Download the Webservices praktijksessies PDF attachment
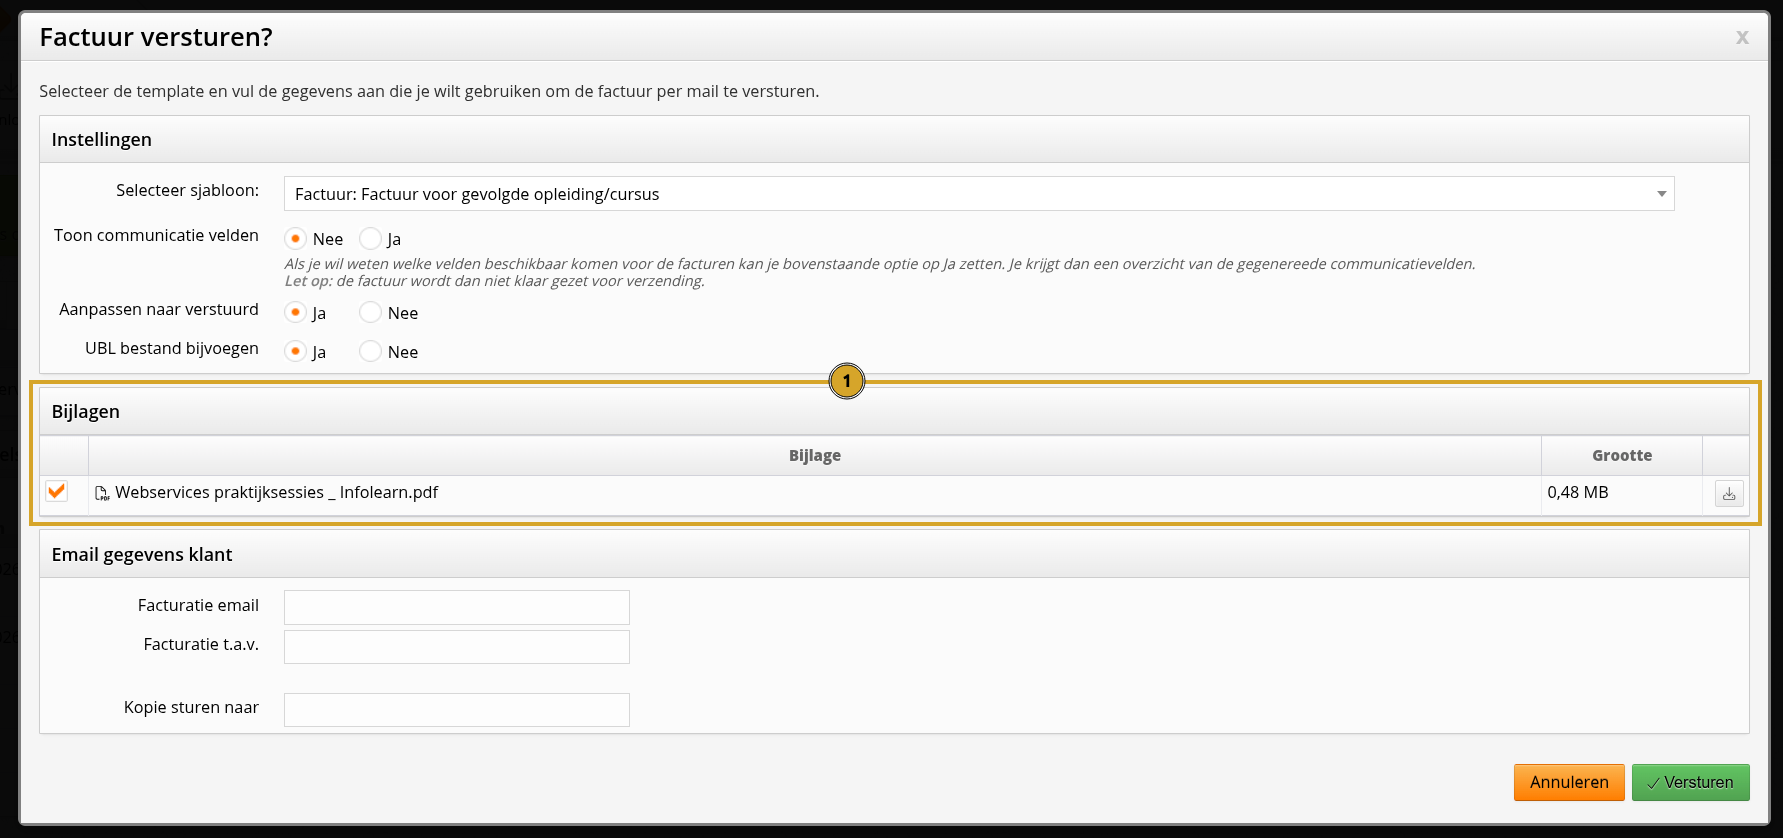This screenshot has width=1783, height=838. pos(1729,494)
